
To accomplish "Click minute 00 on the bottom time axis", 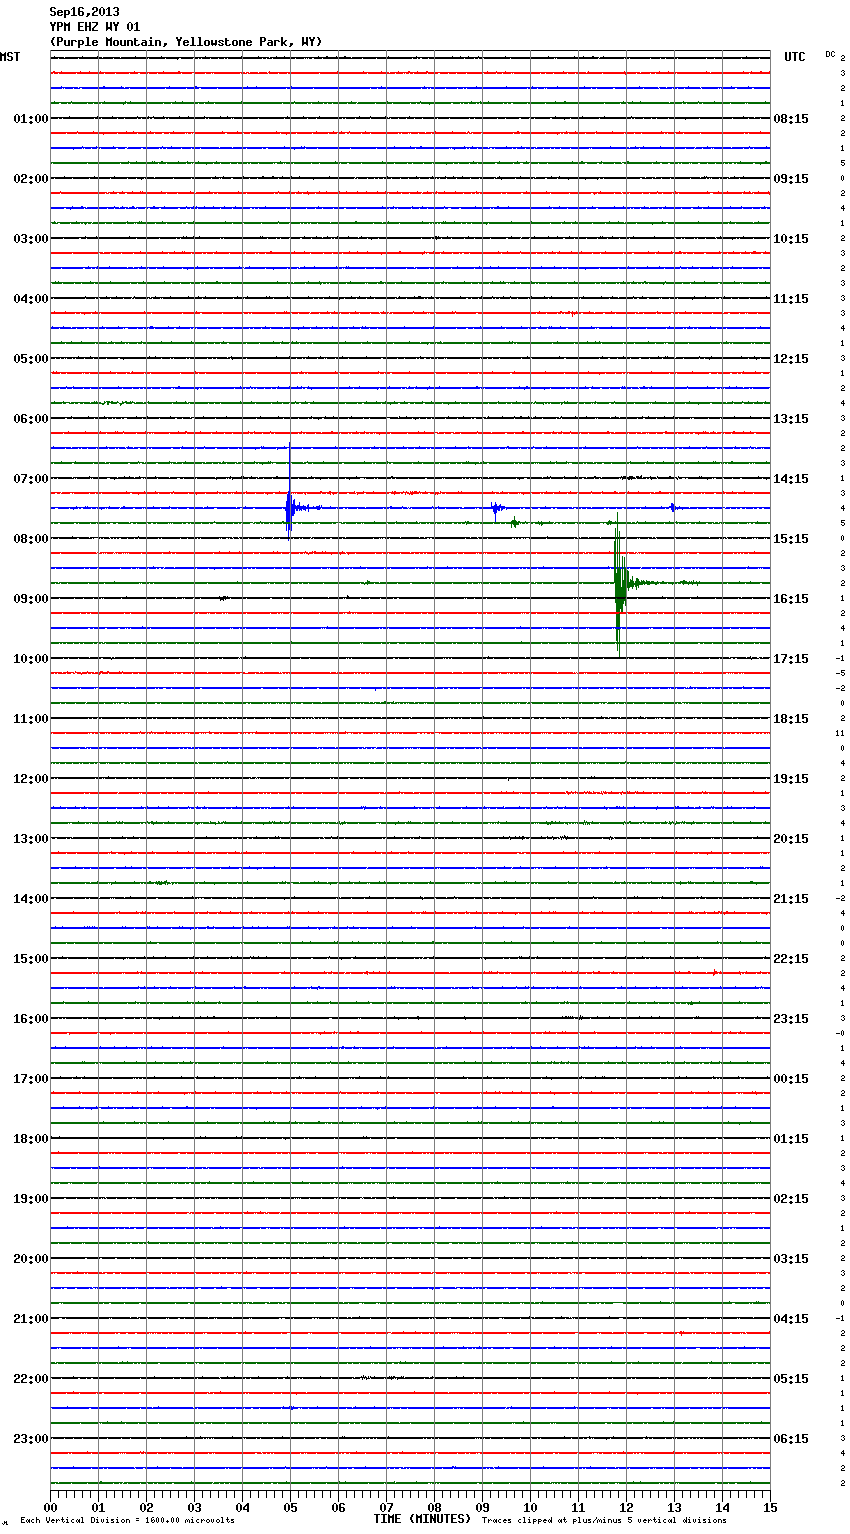I will (51, 1507).
